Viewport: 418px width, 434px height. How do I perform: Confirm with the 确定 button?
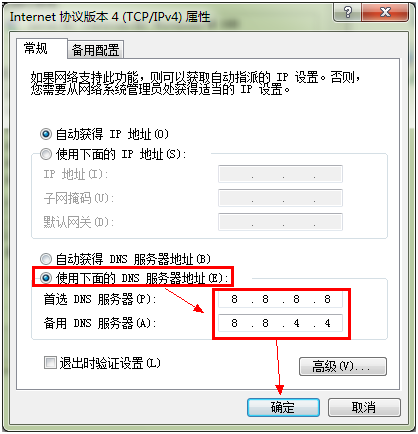pyautogui.click(x=283, y=407)
